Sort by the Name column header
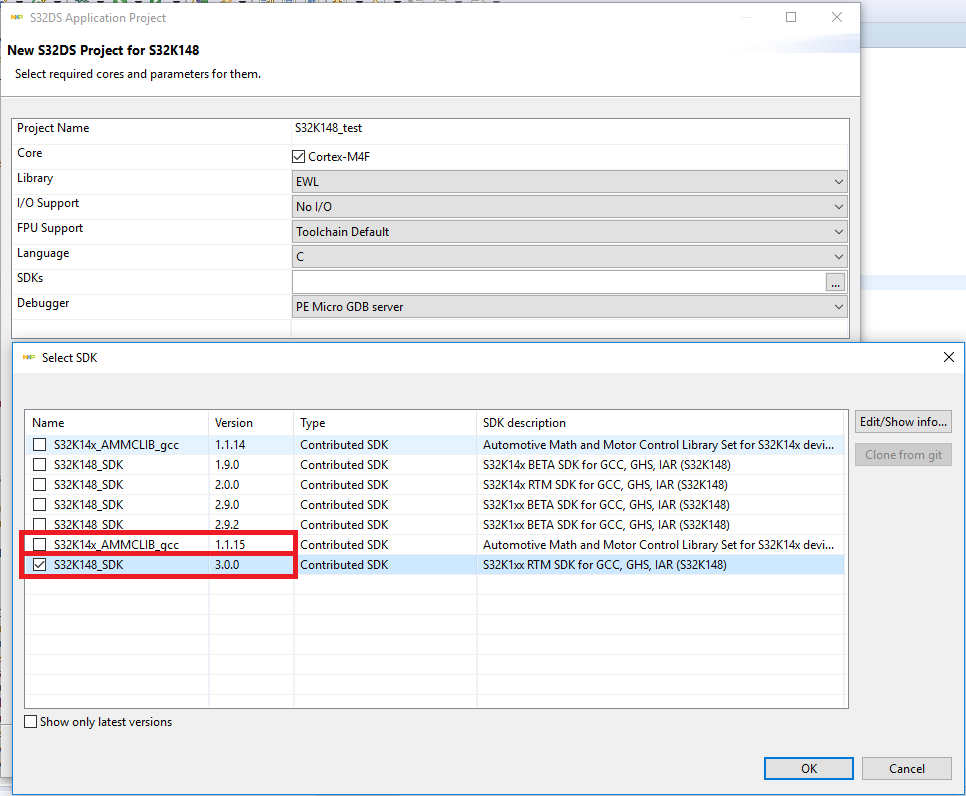The height and width of the screenshot is (796, 966). point(117,423)
